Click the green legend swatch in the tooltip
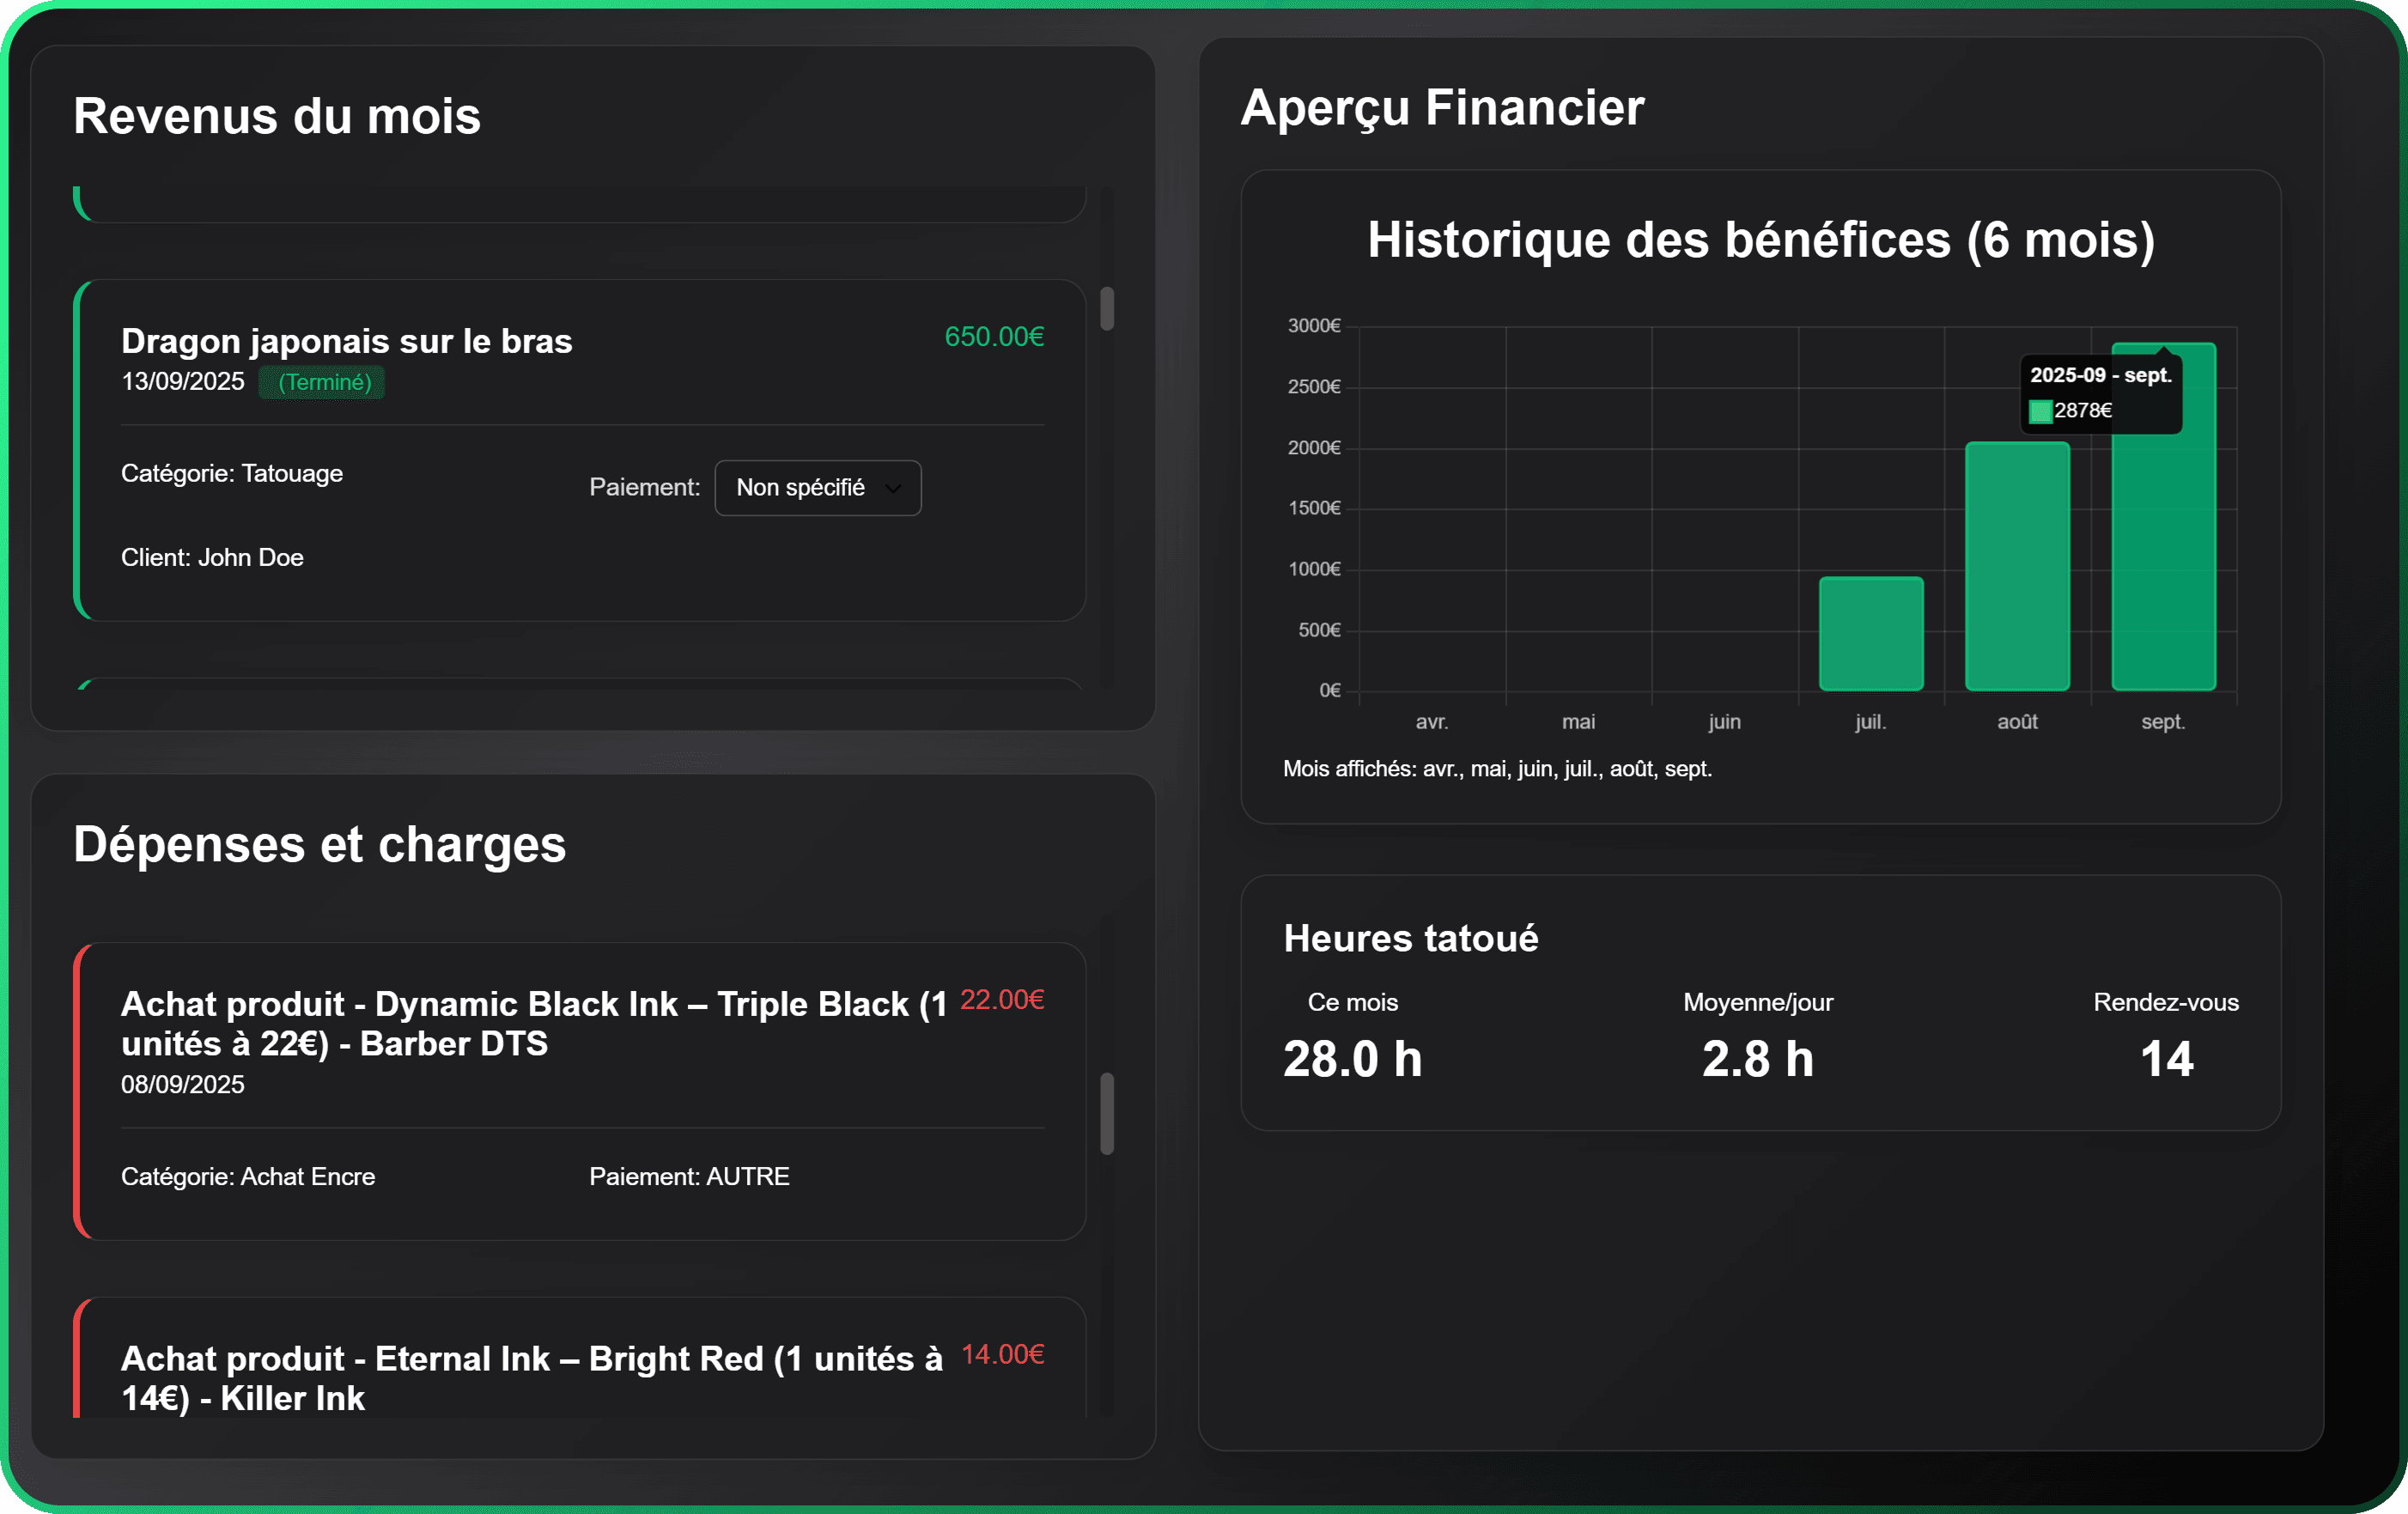The image size is (2408, 1514). (2040, 410)
